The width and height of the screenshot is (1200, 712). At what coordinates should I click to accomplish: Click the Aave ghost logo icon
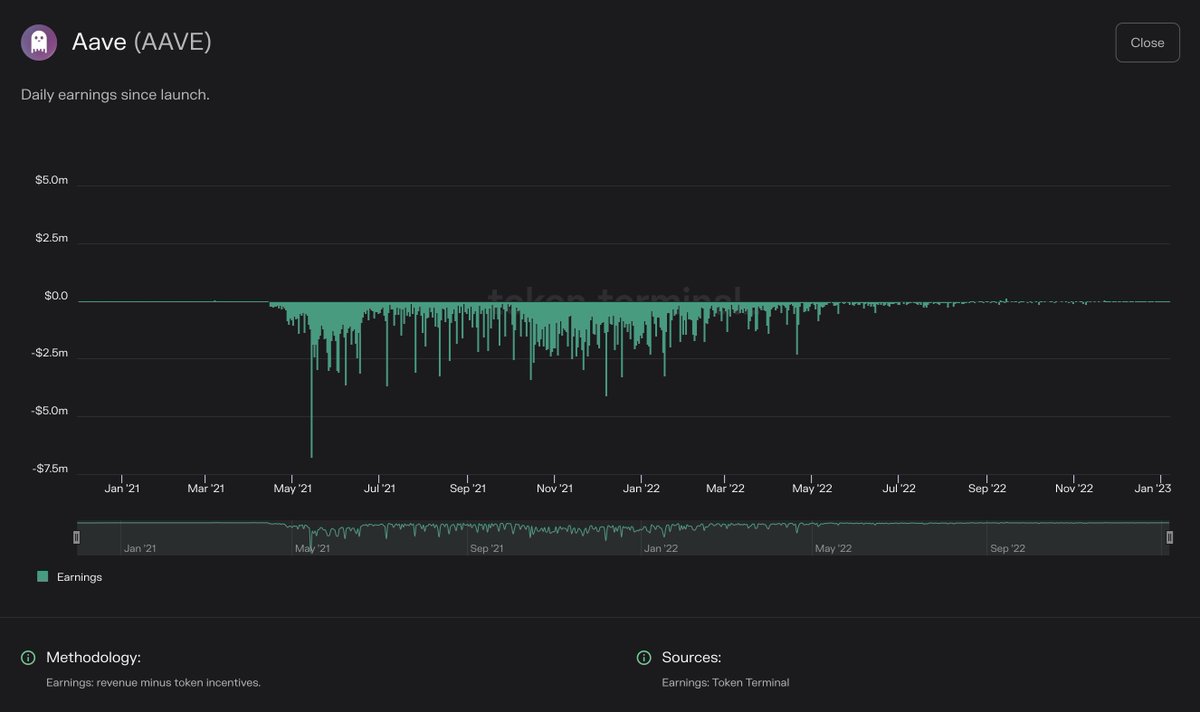pyautogui.click(x=39, y=43)
